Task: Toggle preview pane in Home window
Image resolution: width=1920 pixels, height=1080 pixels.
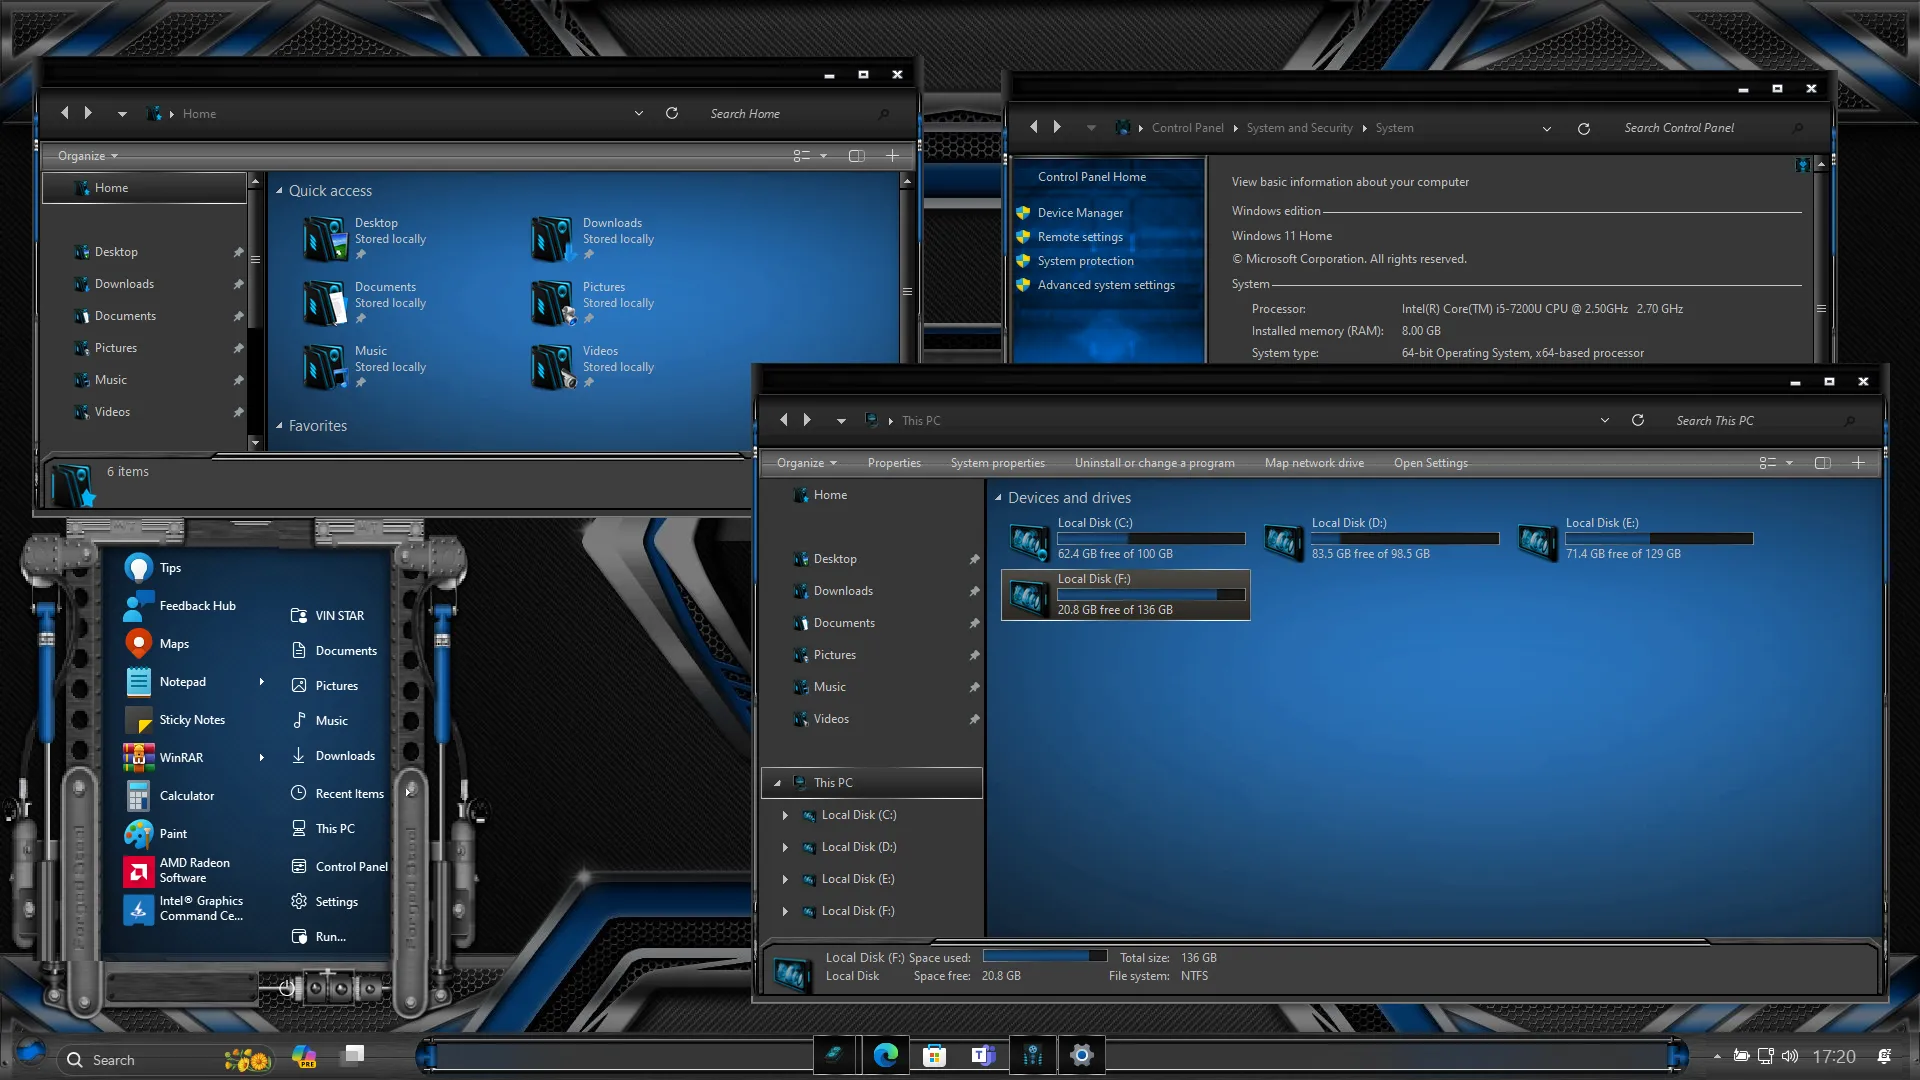Action: coord(857,156)
